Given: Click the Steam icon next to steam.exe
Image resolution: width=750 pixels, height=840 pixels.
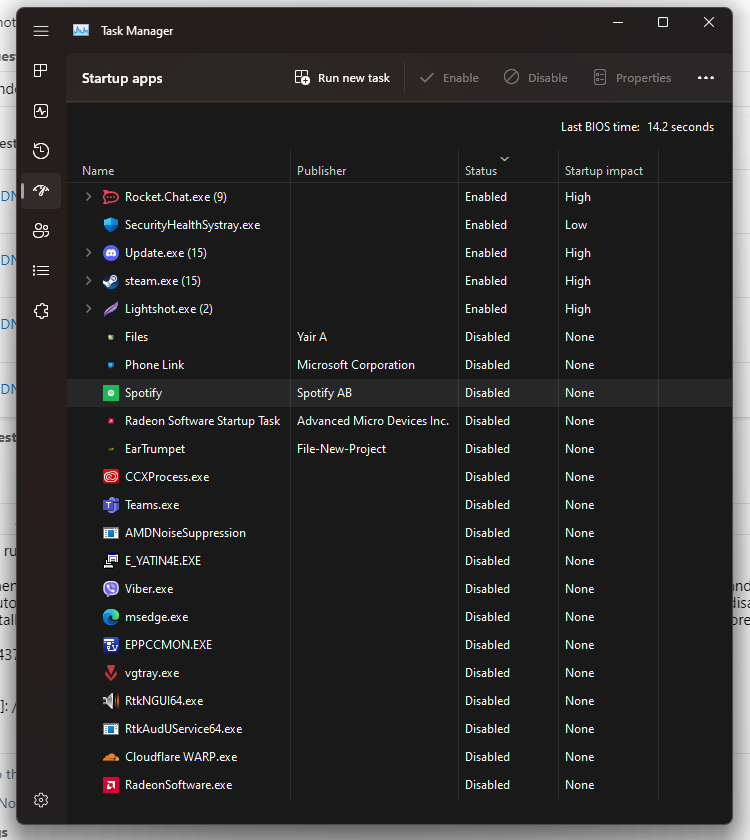Looking at the screenshot, I should tap(110, 281).
